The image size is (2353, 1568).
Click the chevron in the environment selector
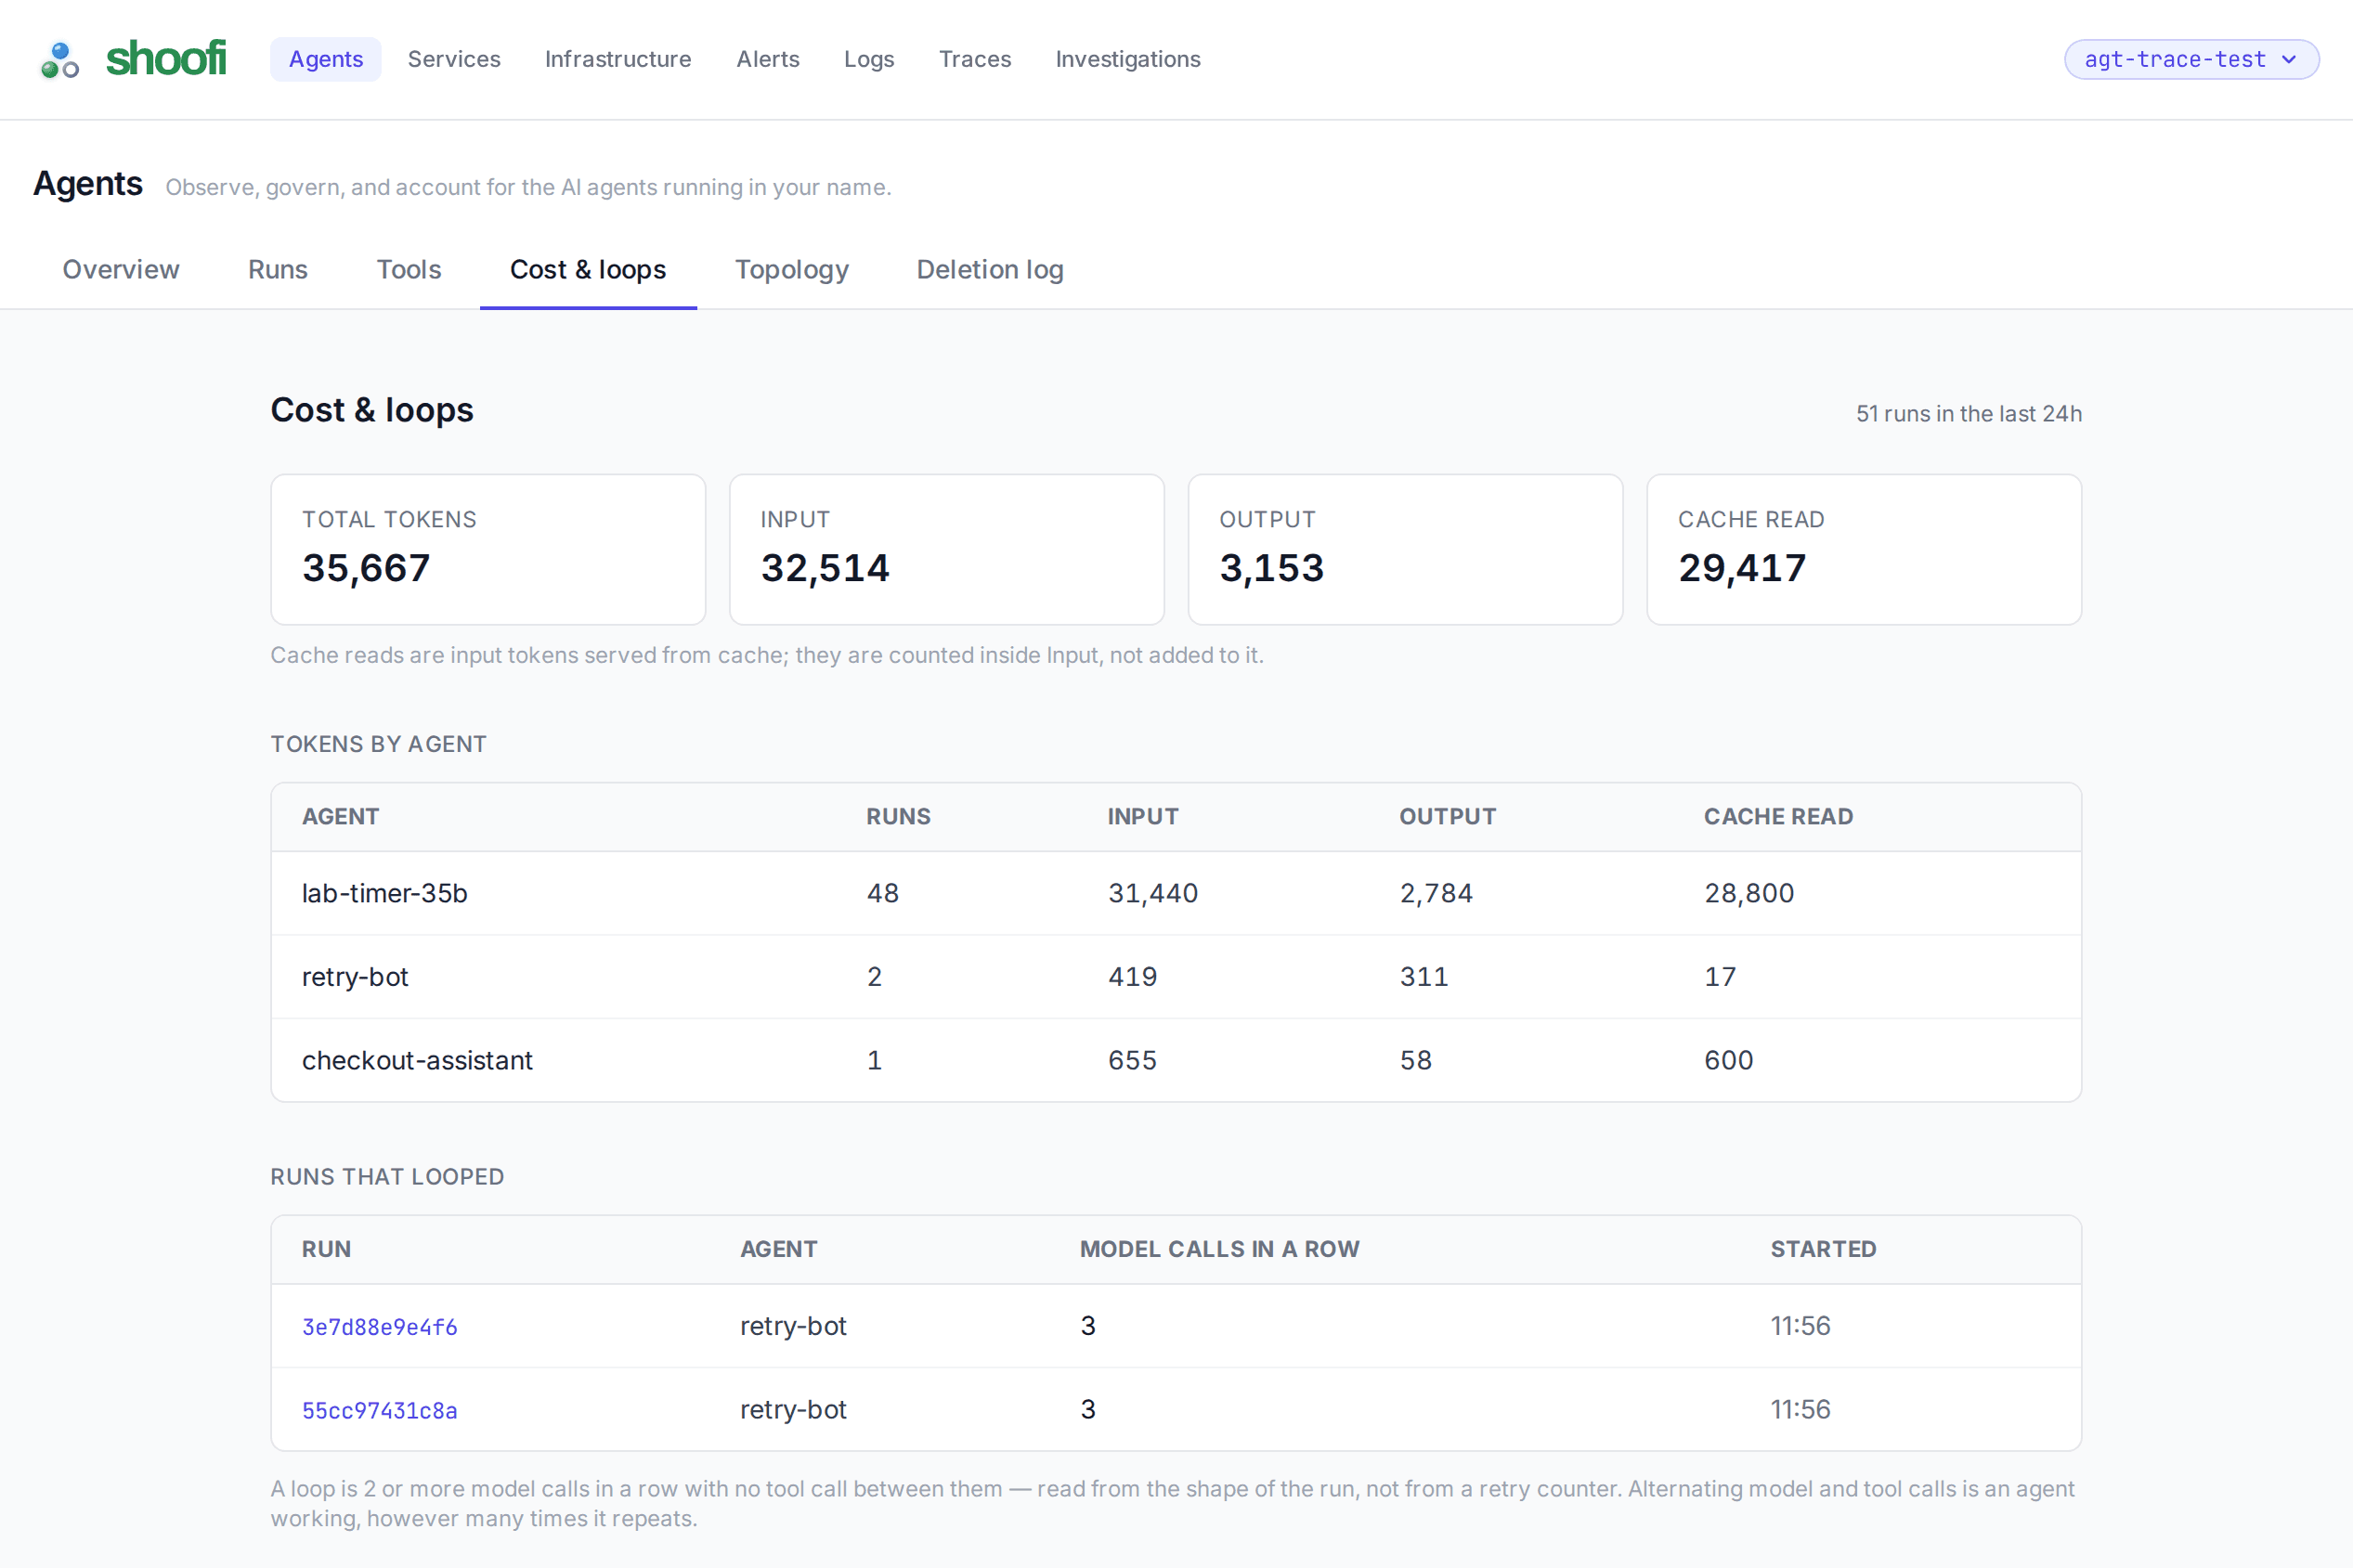pyautogui.click(x=2289, y=60)
